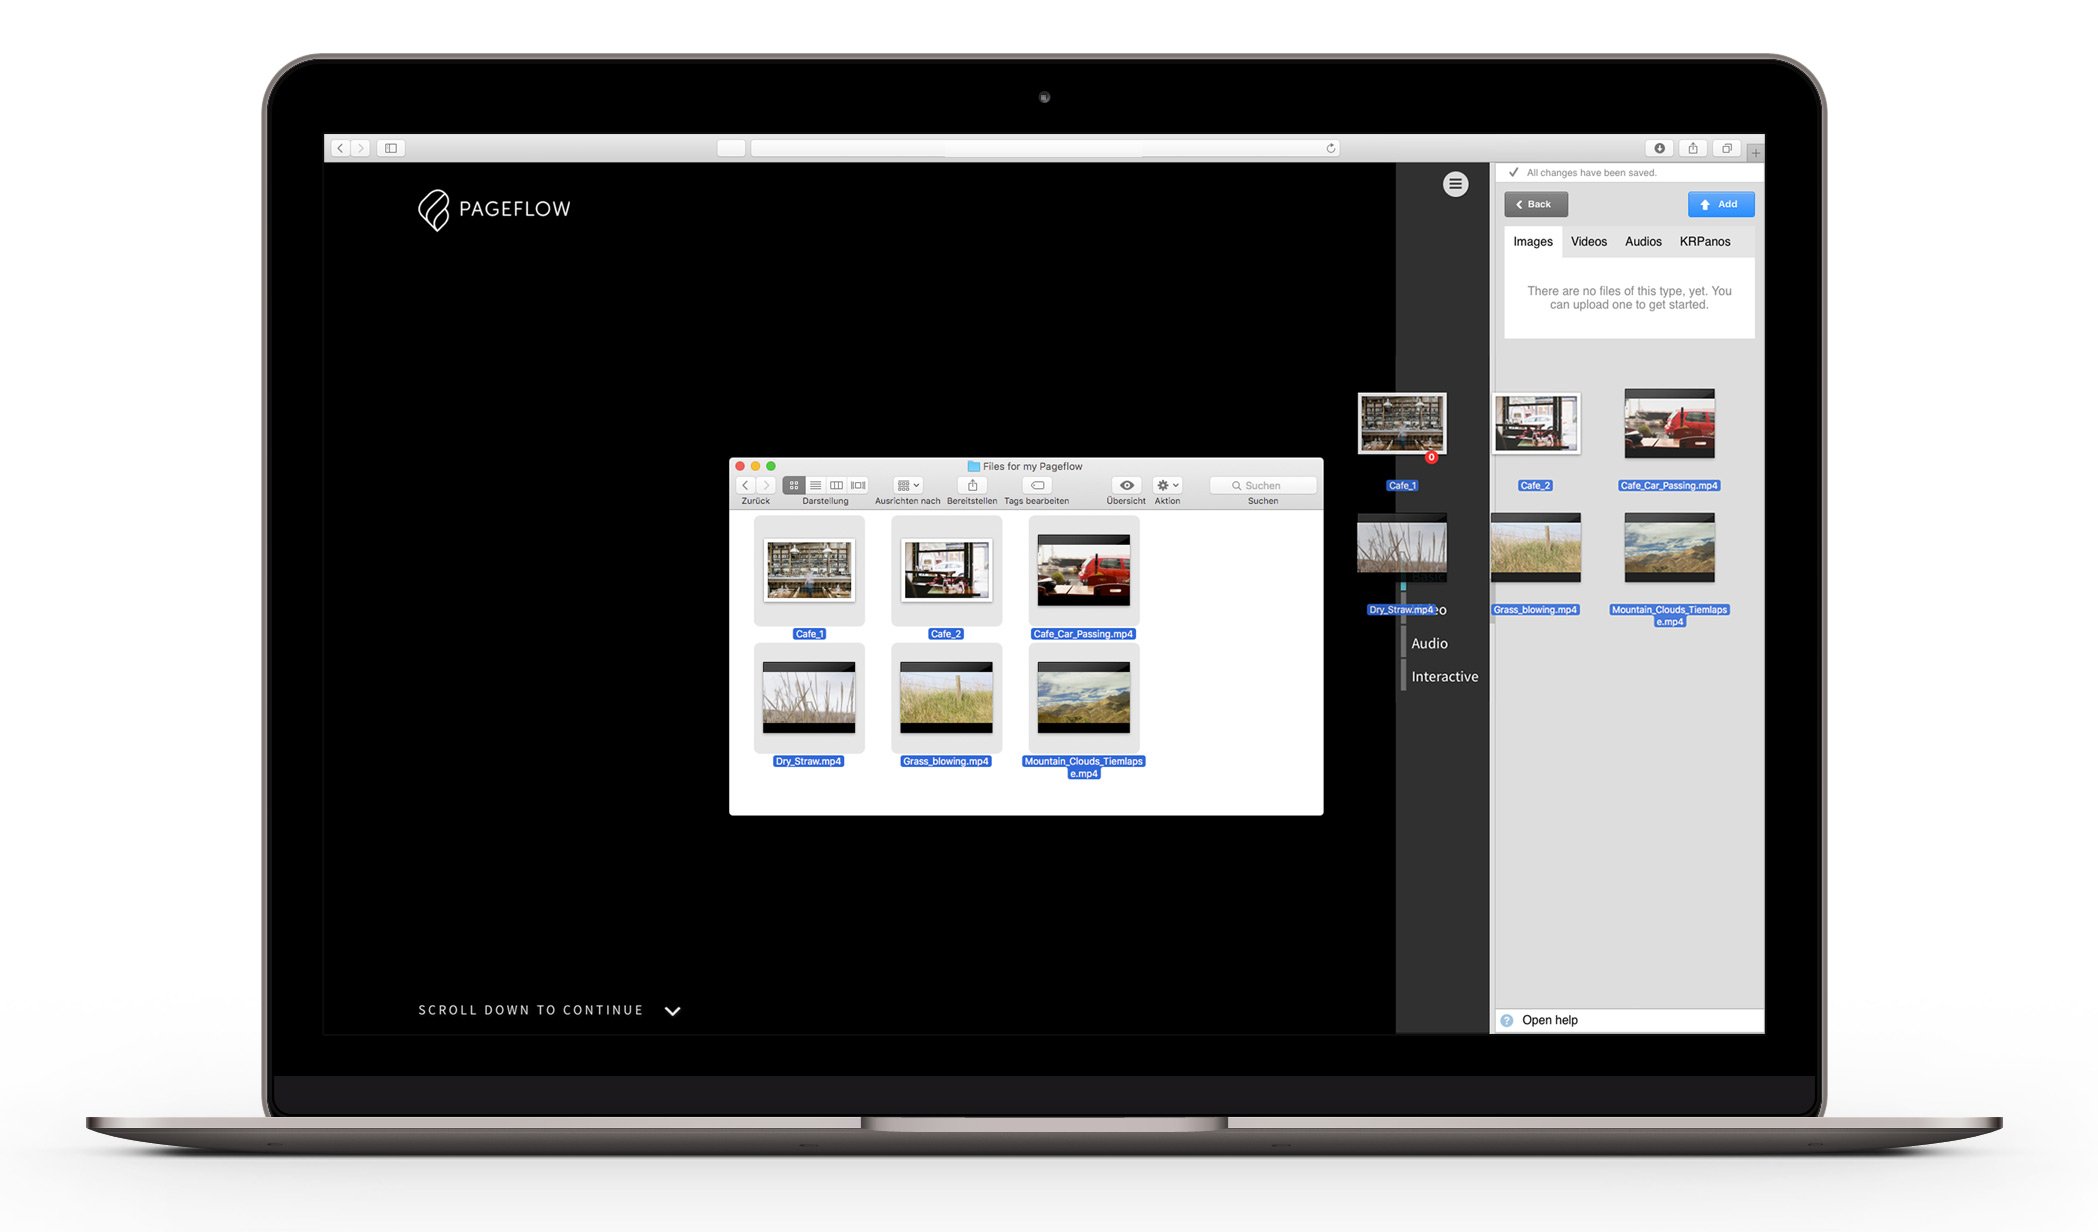Image resolution: width=2098 pixels, height=1232 pixels.
Task: Open the Aktion gear dropdown
Action: click(1167, 485)
